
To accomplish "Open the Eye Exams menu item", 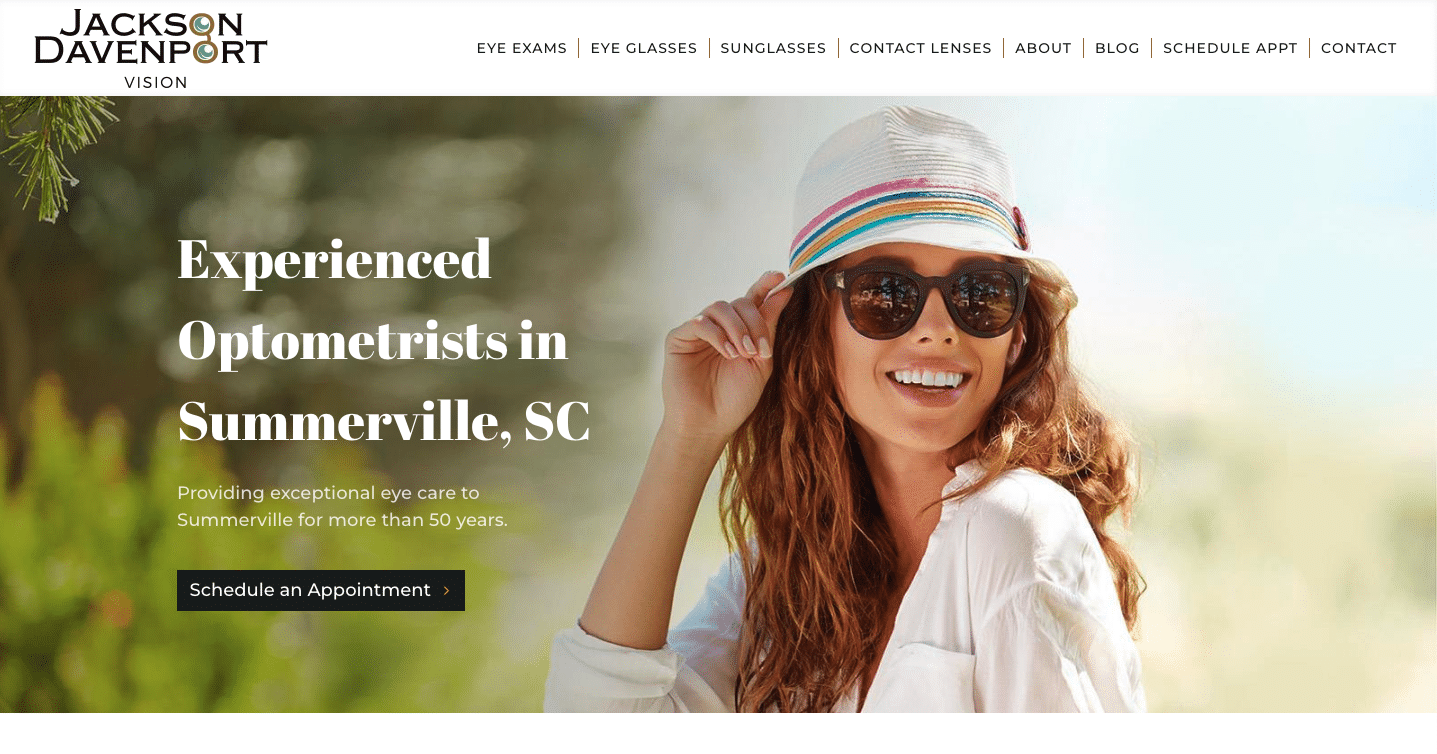I will (521, 48).
